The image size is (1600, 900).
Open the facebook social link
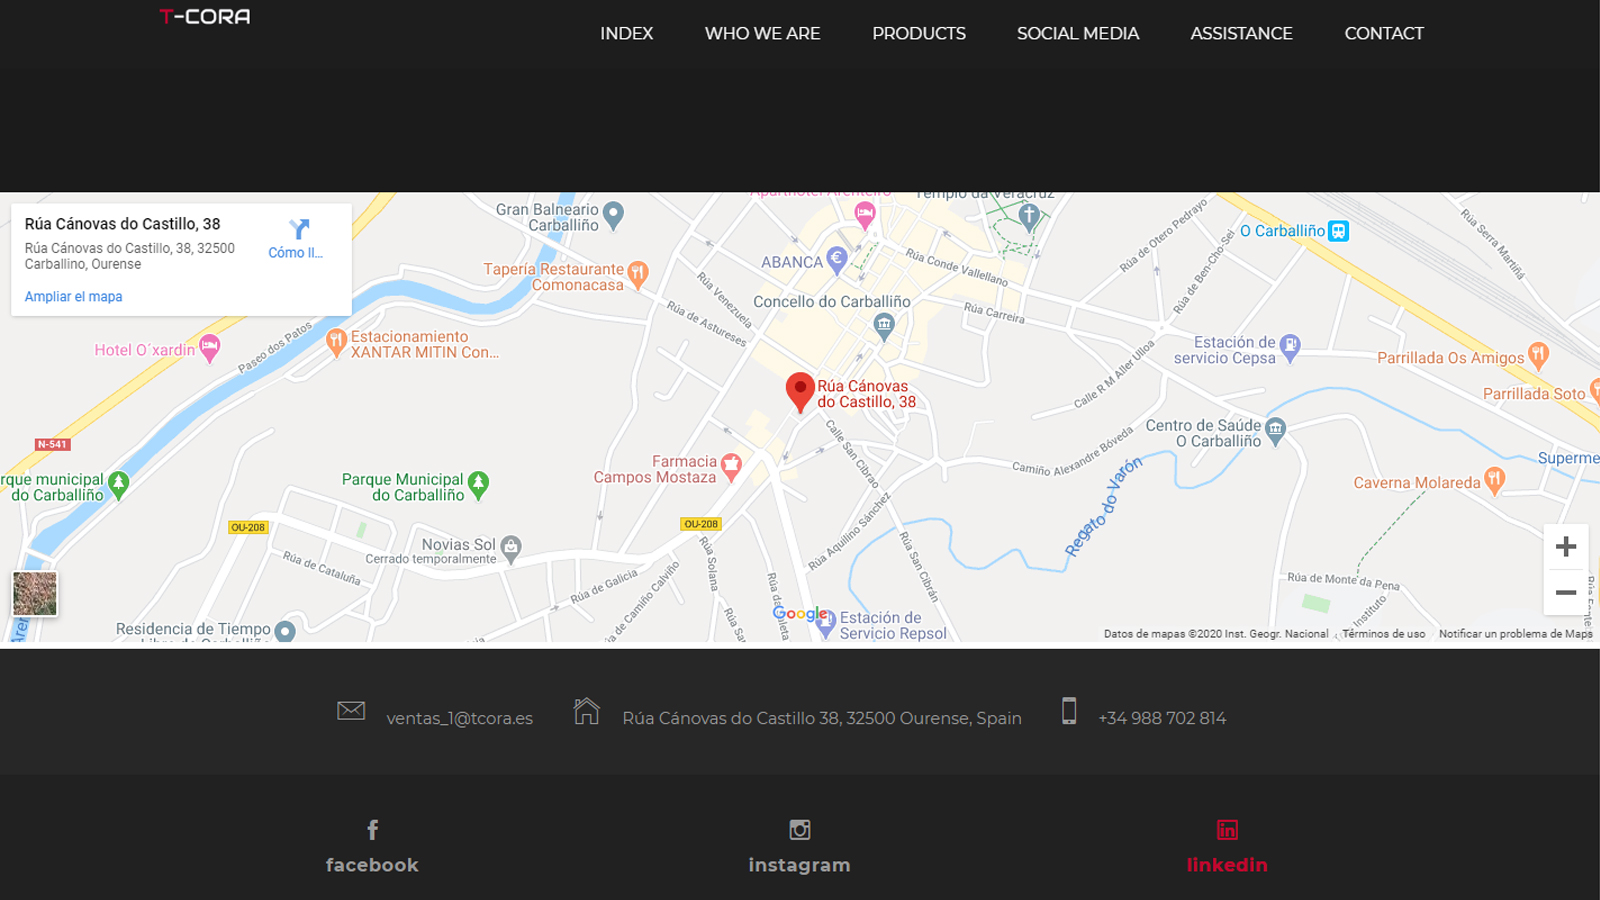point(372,848)
